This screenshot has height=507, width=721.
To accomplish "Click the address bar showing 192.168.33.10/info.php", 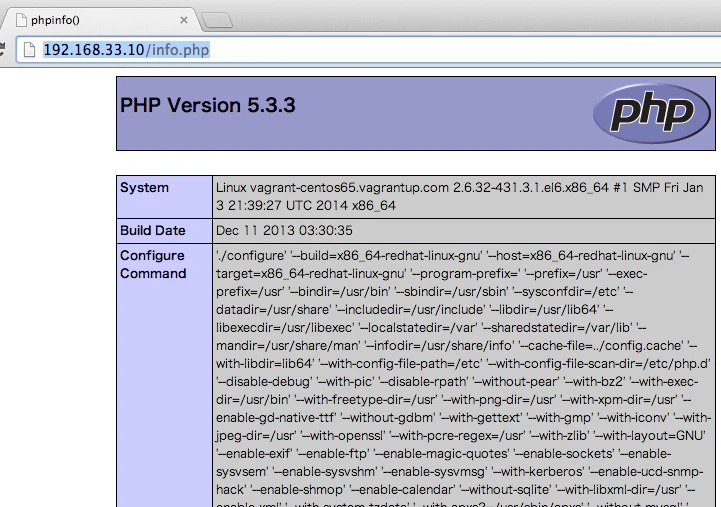I will (x=368, y=50).
